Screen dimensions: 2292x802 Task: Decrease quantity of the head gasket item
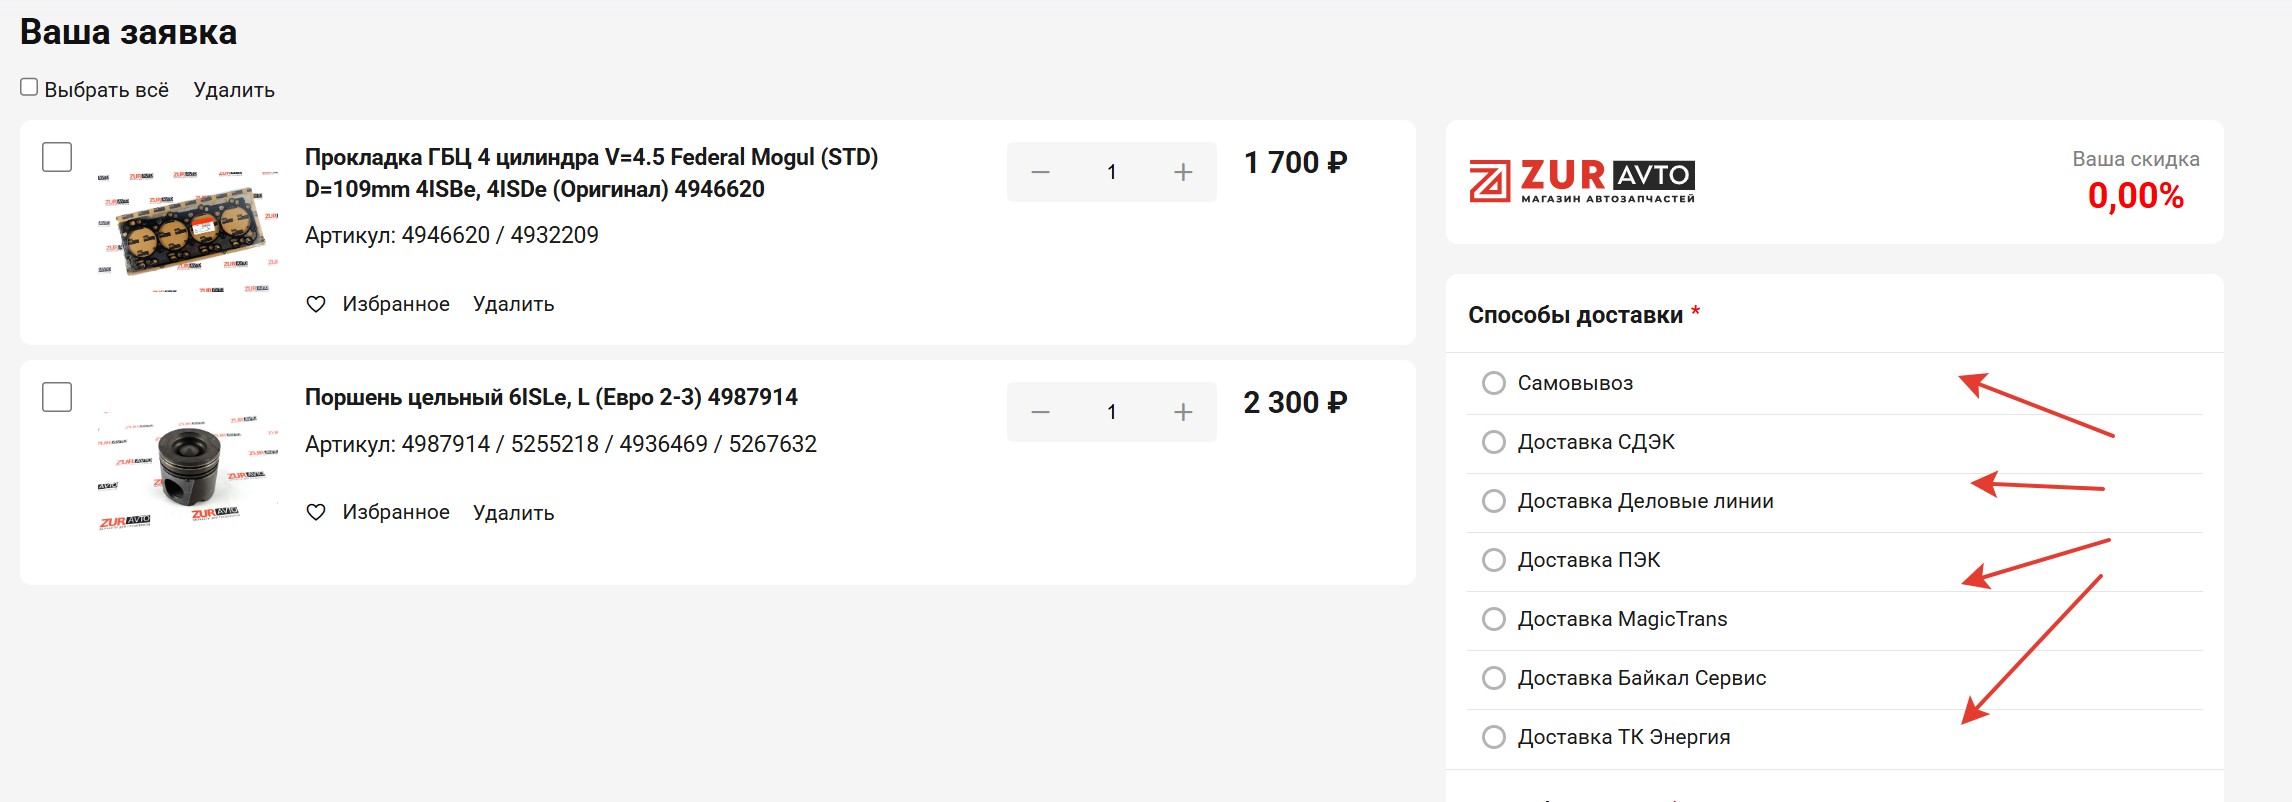point(1040,172)
